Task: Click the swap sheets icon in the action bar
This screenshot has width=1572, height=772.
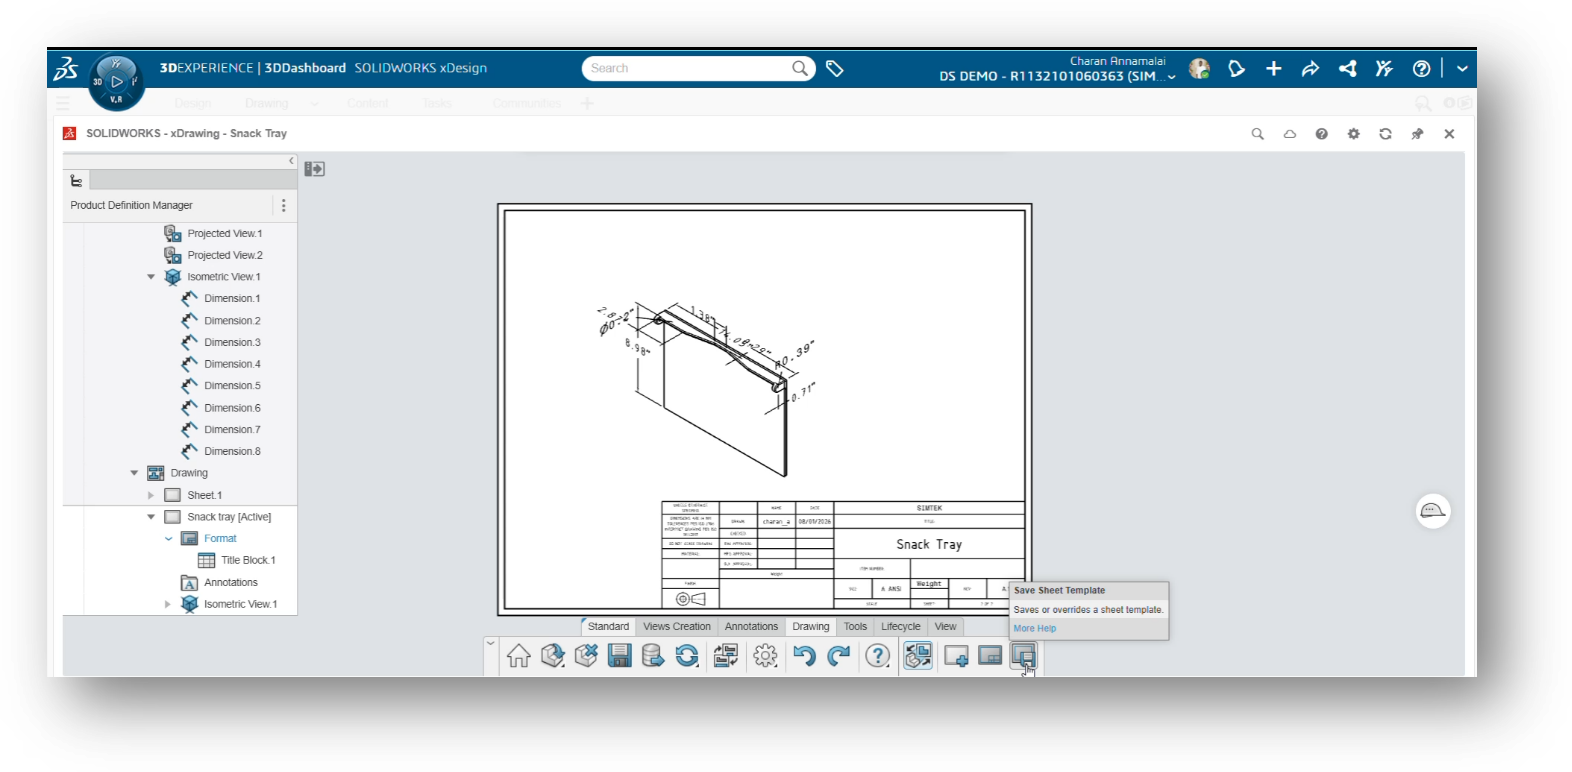Action: [x=726, y=656]
